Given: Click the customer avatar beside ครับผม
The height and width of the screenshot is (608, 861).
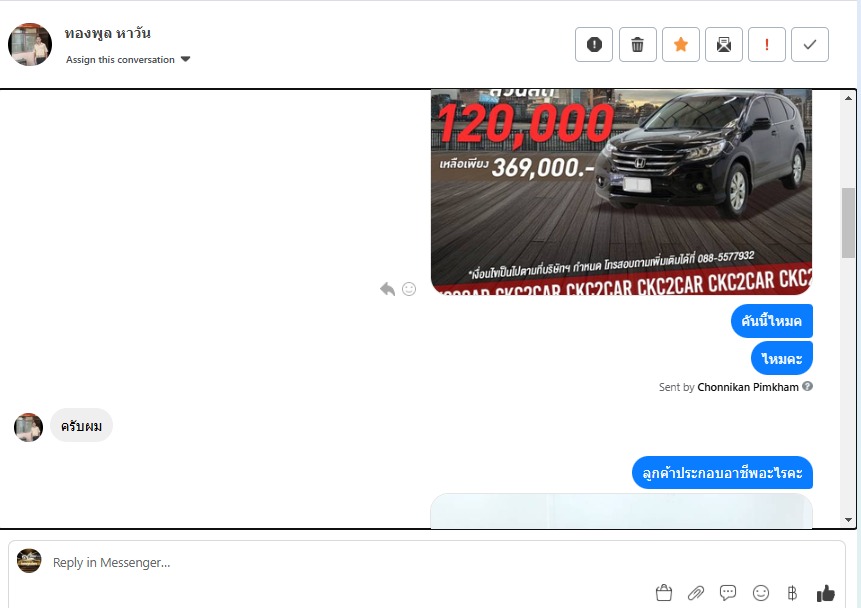Looking at the screenshot, I should [29, 427].
